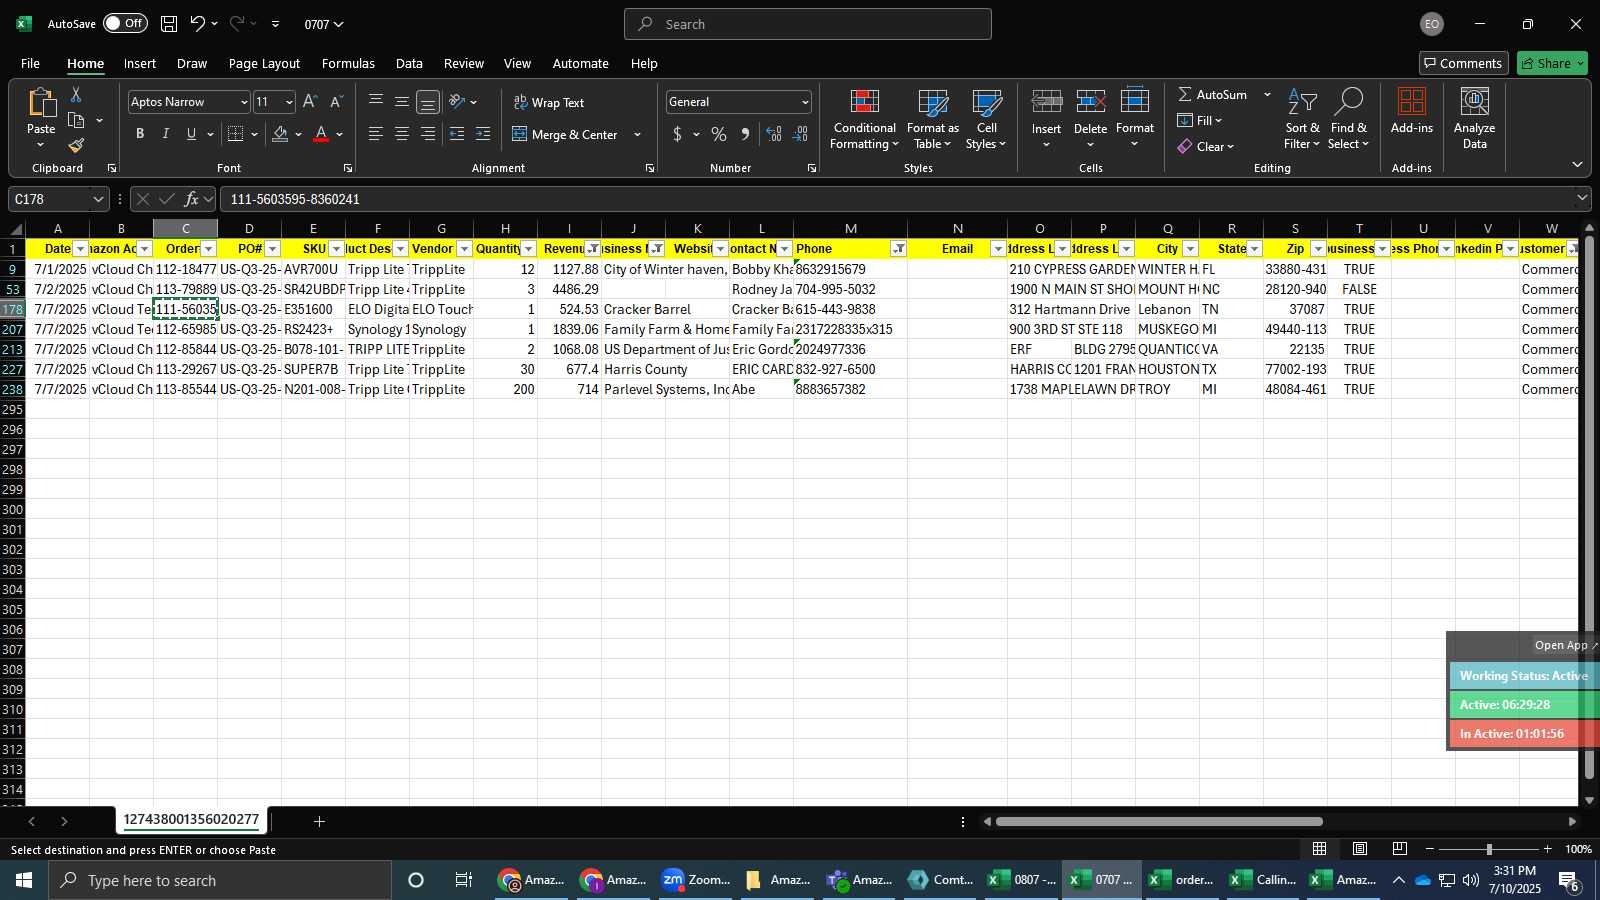Select sheet tab 127438001356020277
Screen dimensions: 1600x900
tap(191, 820)
